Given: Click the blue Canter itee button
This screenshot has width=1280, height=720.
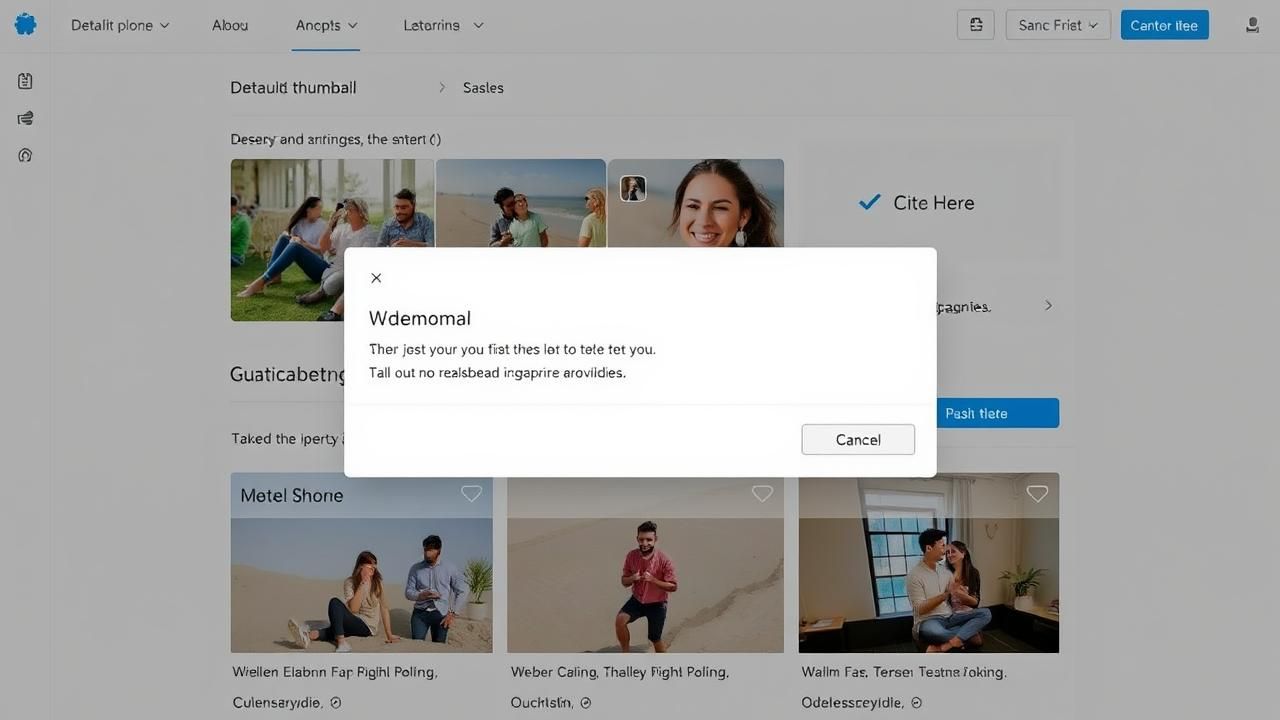Looking at the screenshot, I should tap(1164, 25).
